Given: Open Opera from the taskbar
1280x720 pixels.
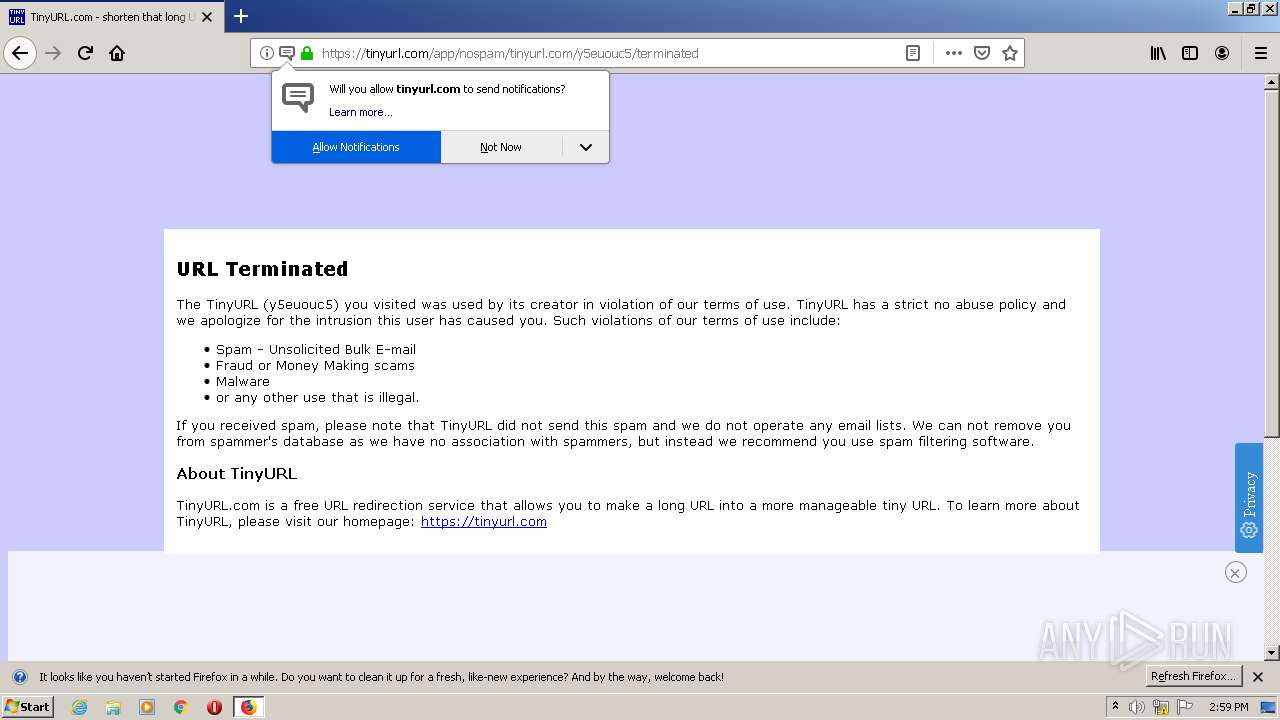Looking at the screenshot, I should pos(214,707).
